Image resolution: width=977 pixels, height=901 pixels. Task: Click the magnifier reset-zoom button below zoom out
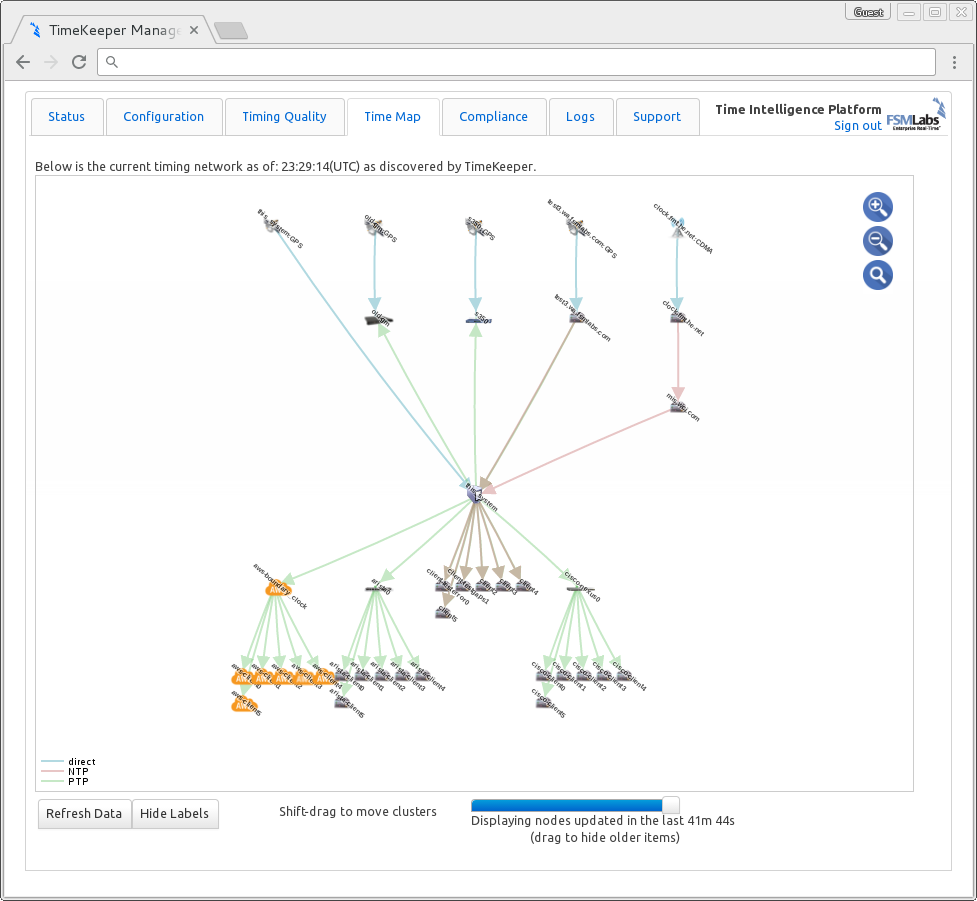(x=877, y=275)
